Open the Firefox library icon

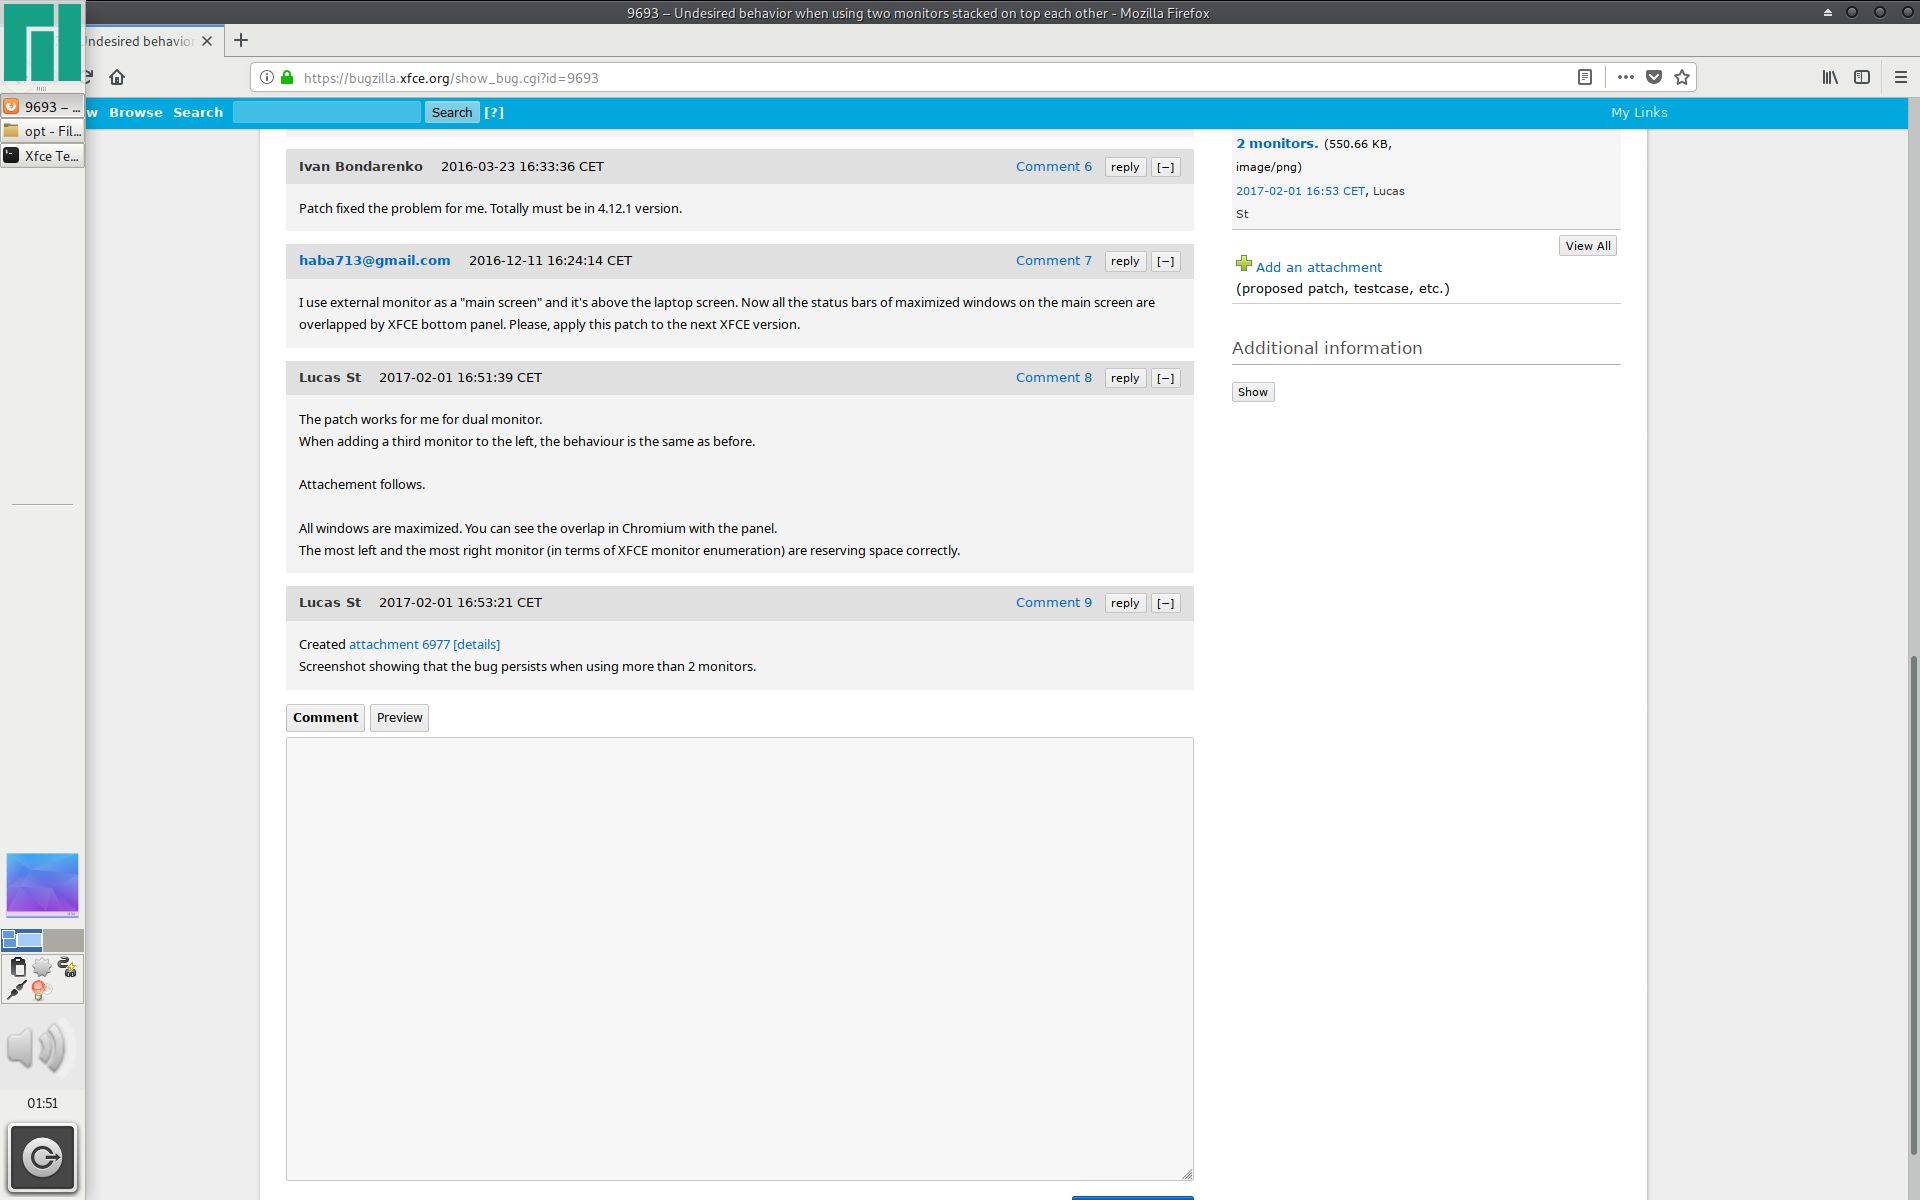[x=1830, y=77]
